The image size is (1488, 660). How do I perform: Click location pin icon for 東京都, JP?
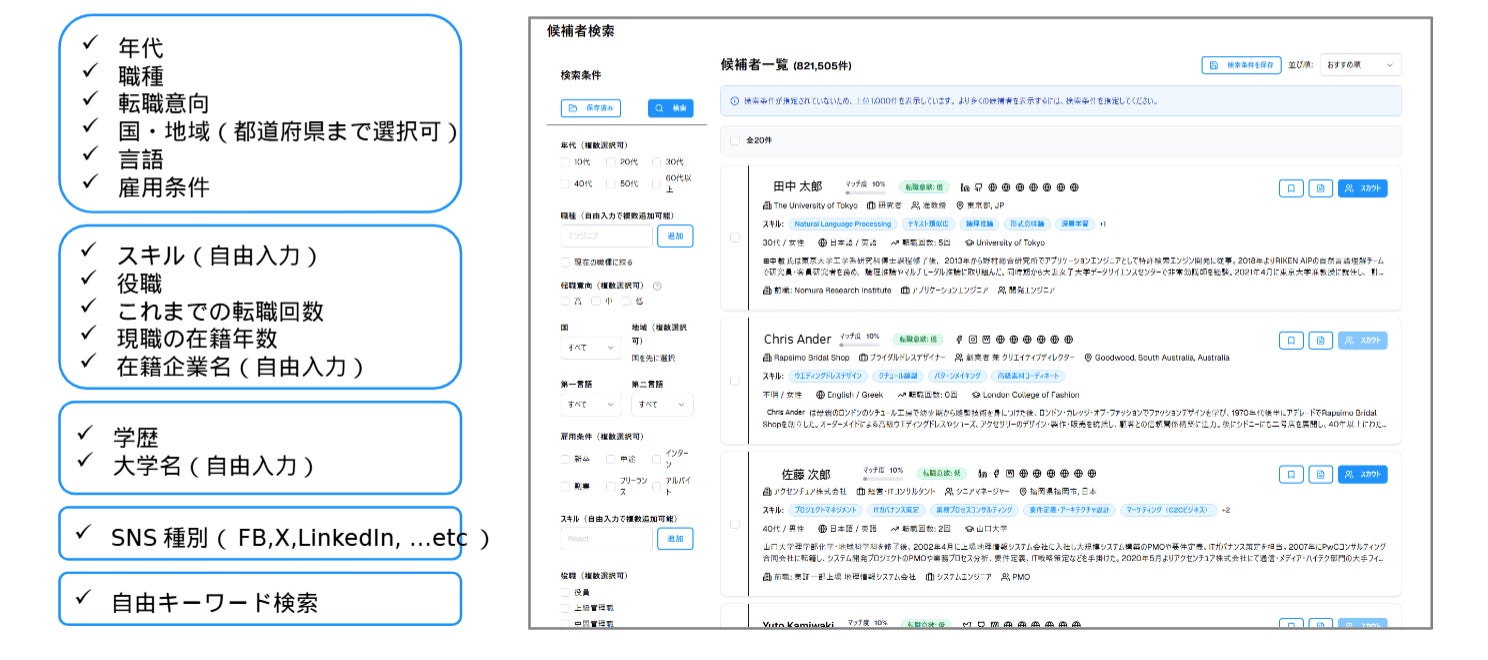[x=960, y=205]
